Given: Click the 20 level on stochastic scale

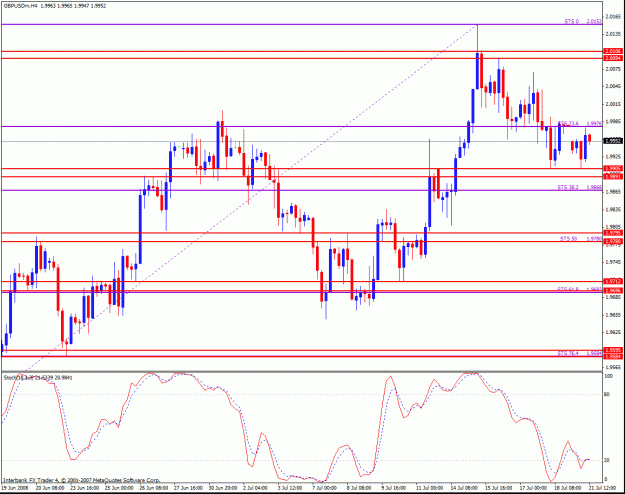Looking at the screenshot, I should pos(607,460).
